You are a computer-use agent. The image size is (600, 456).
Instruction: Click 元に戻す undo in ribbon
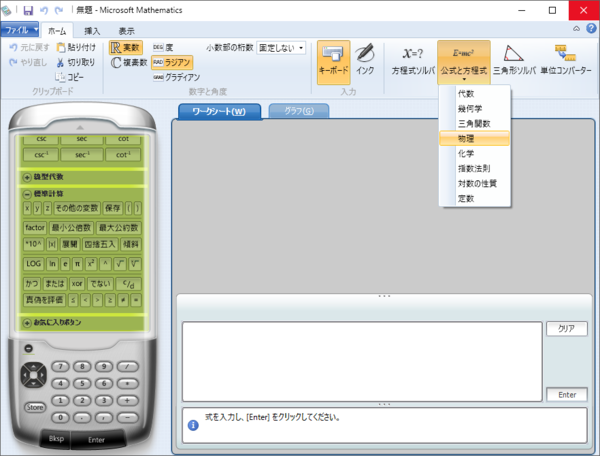(x=29, y=47)
